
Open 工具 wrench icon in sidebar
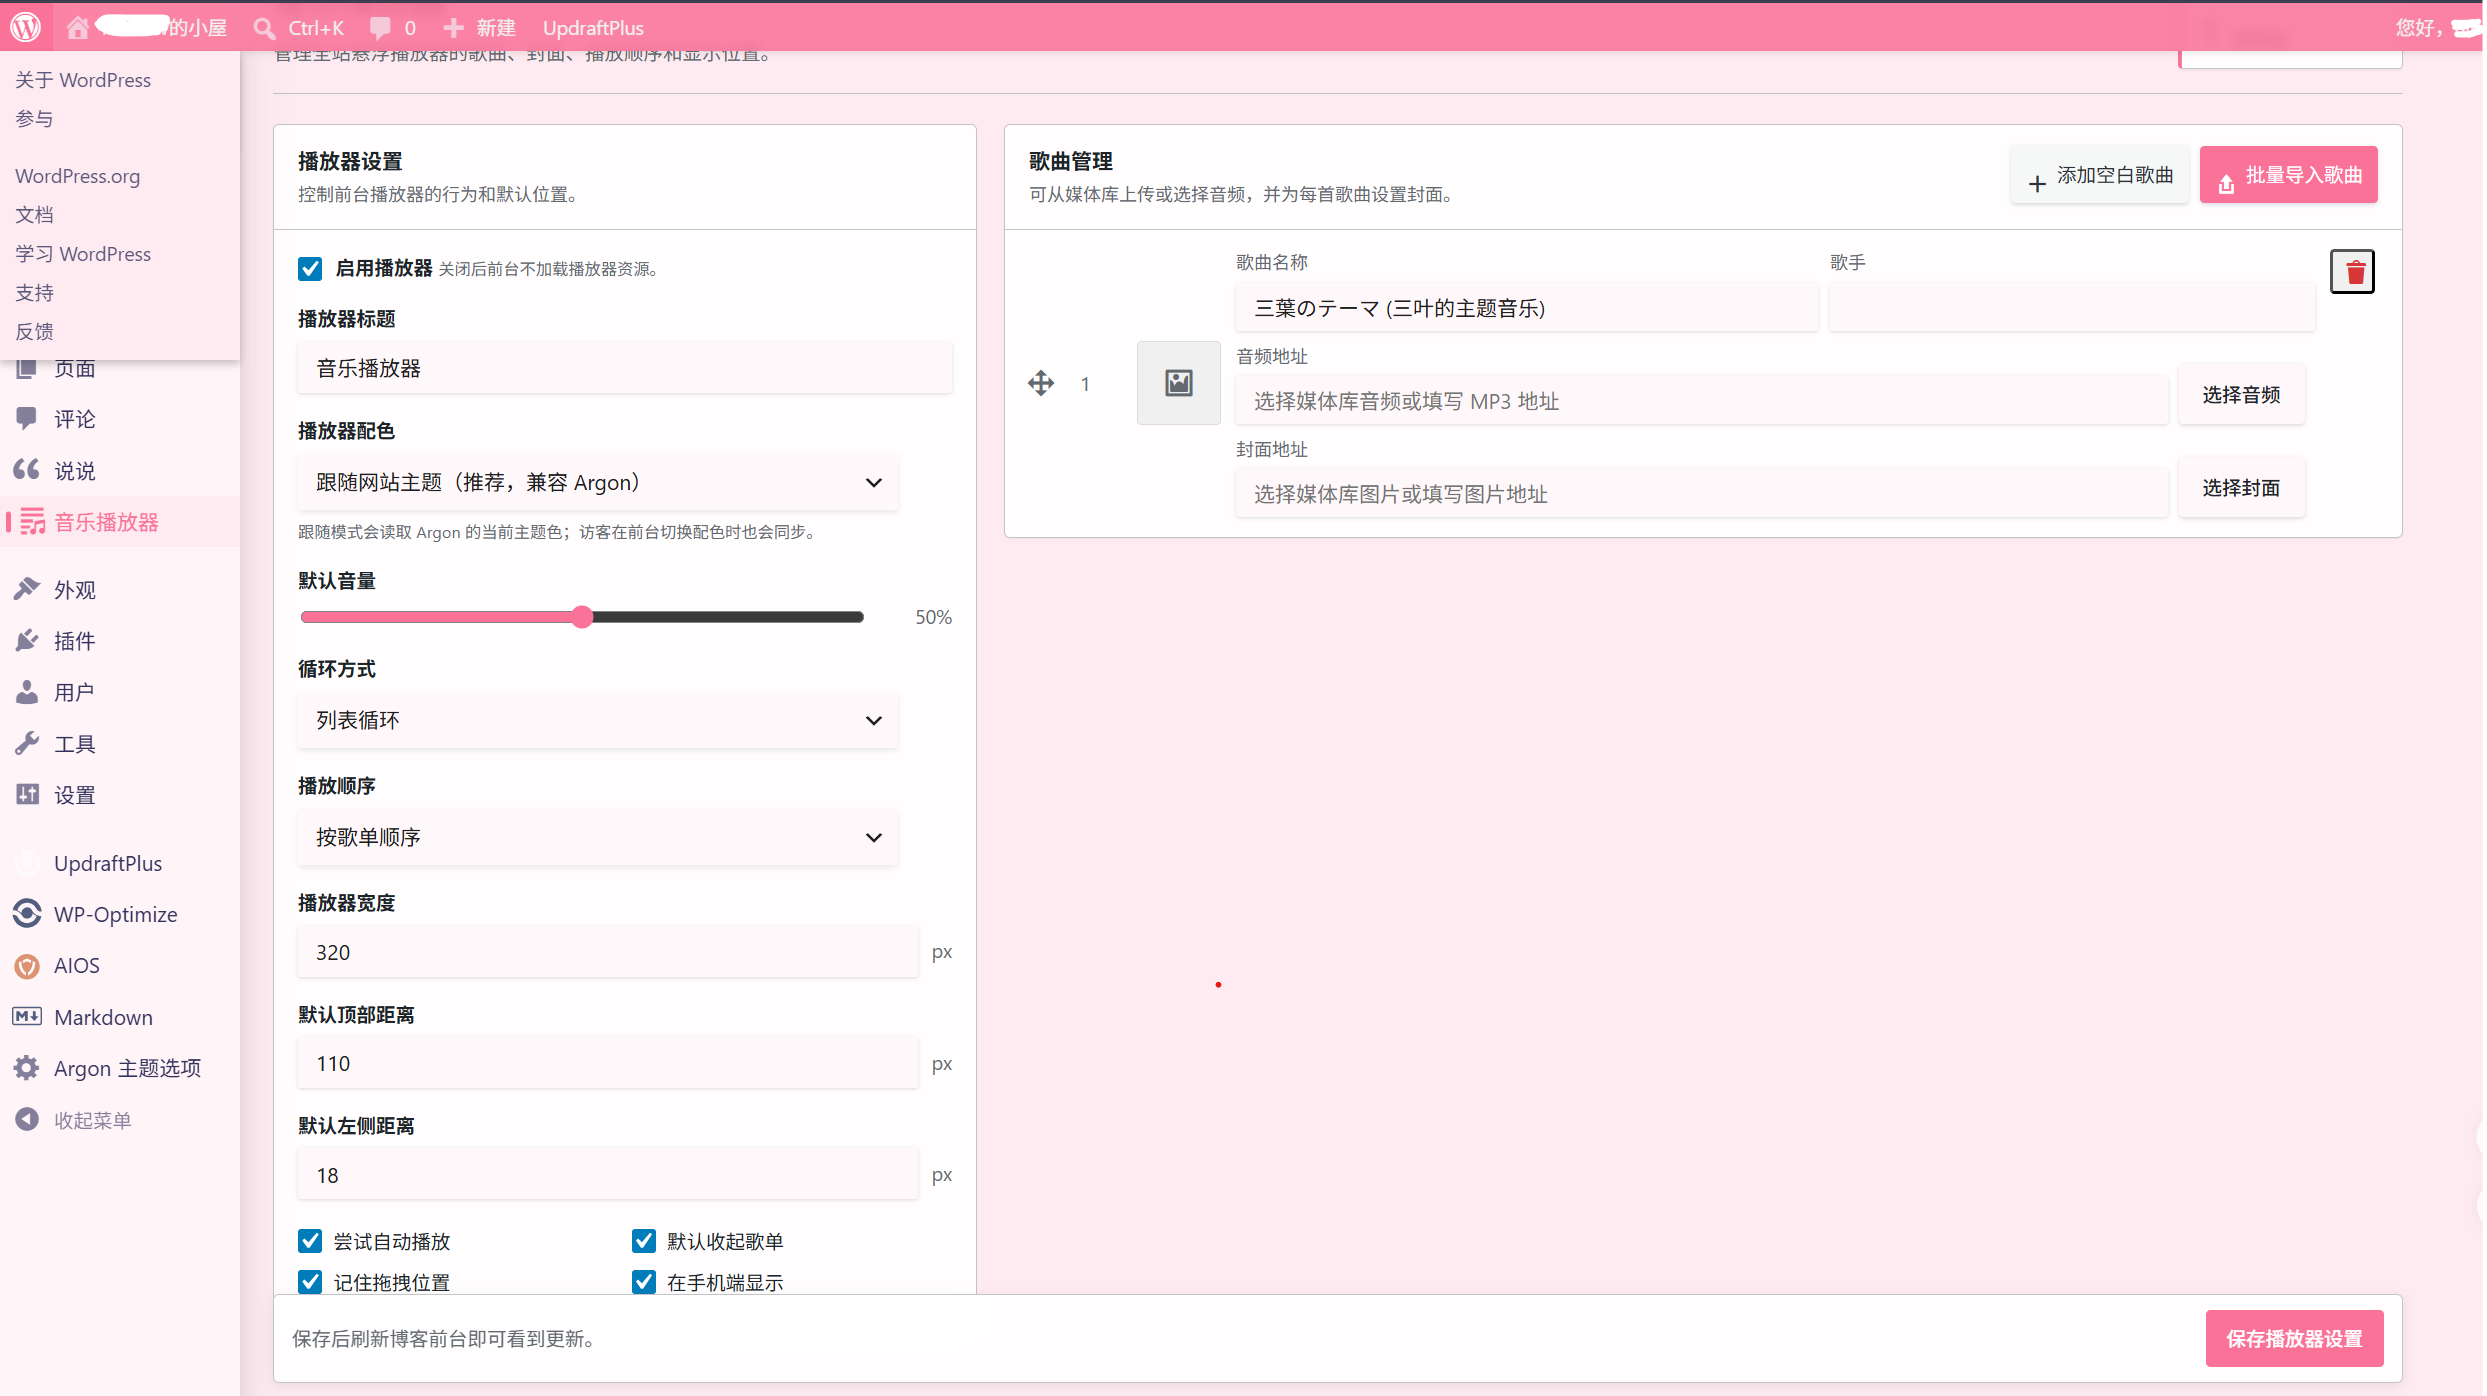click(27, 743)
